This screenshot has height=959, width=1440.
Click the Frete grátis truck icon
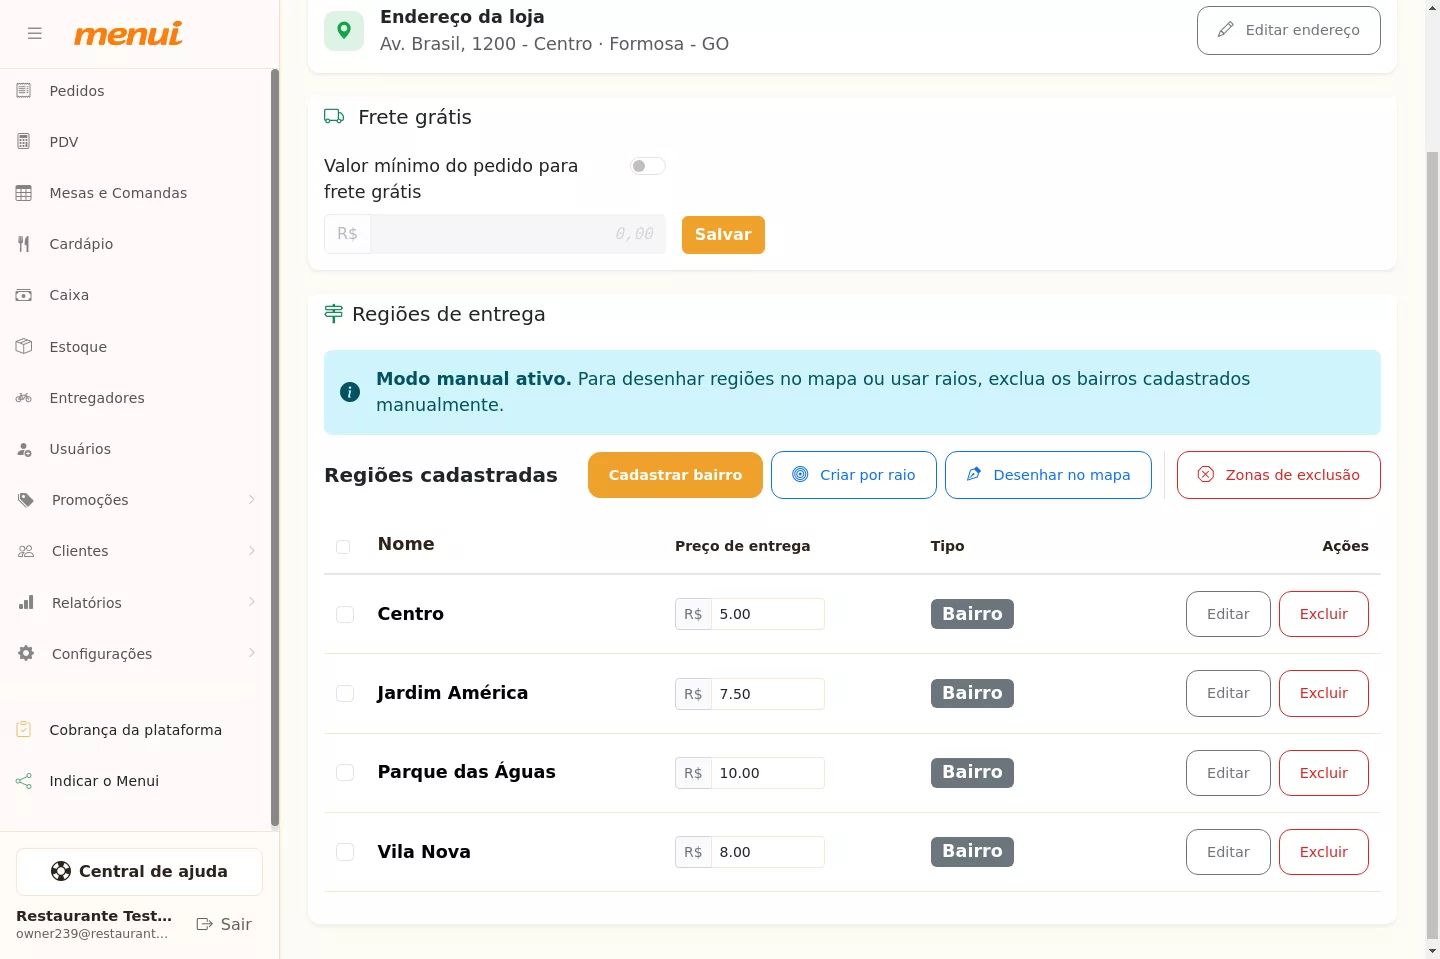(x=334, y=117)
